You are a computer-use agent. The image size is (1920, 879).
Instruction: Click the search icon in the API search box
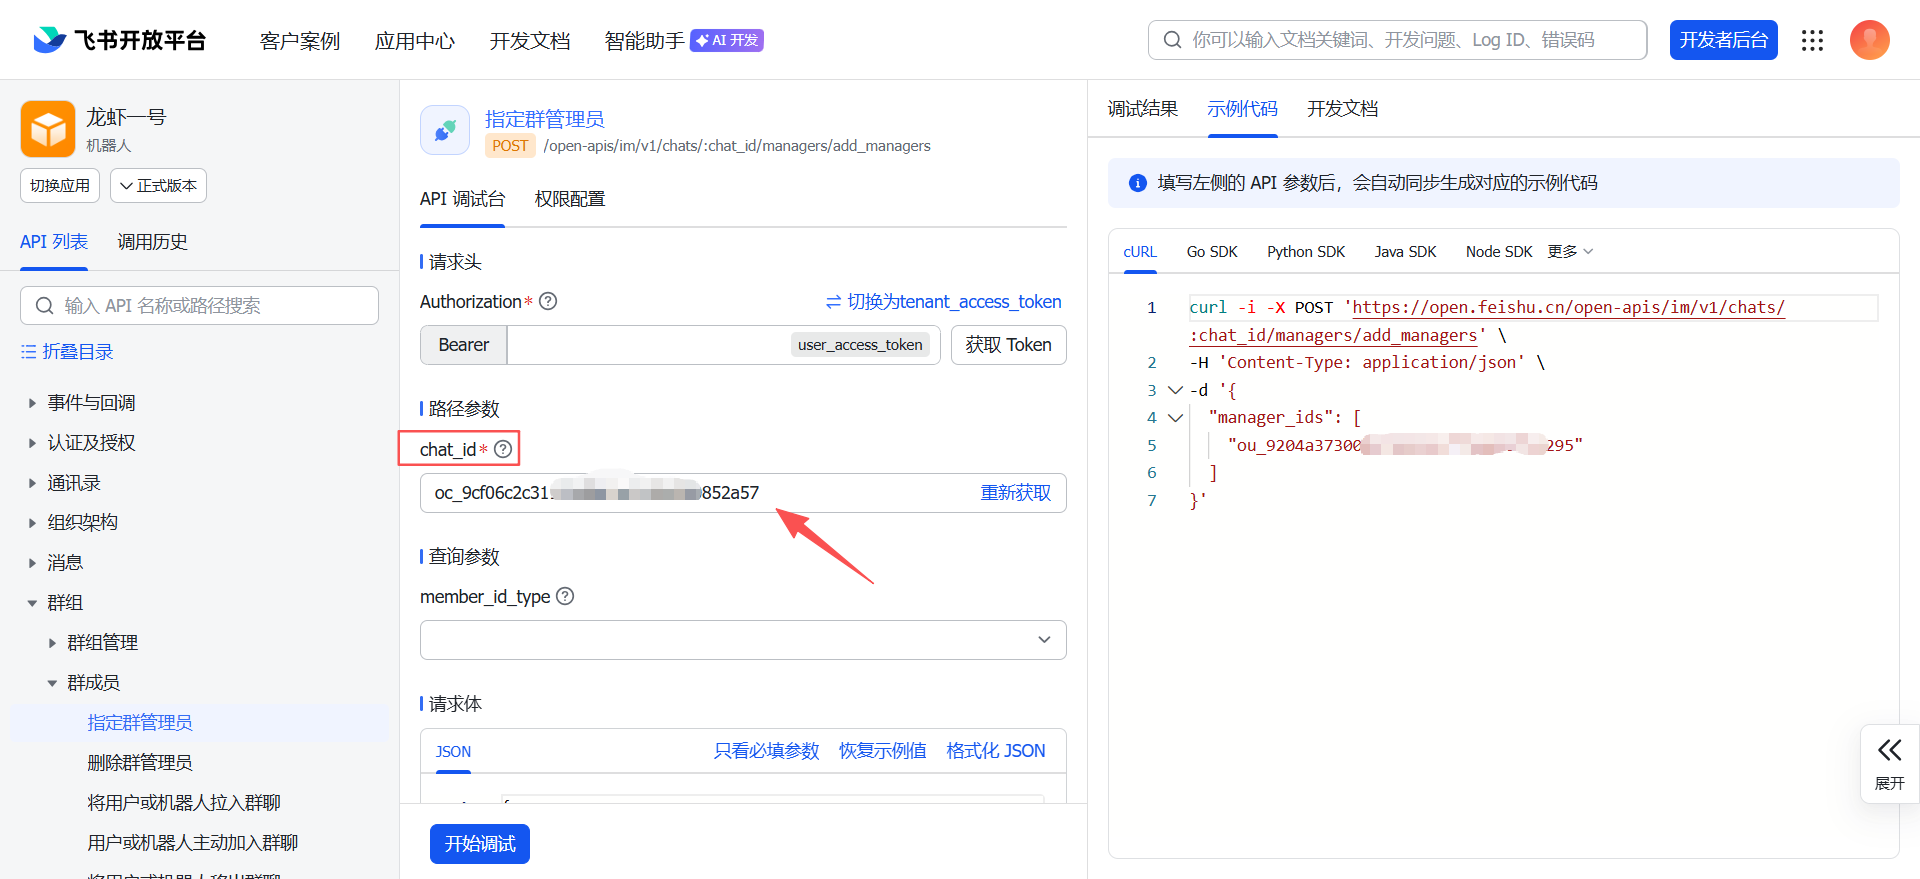point(44,306)
